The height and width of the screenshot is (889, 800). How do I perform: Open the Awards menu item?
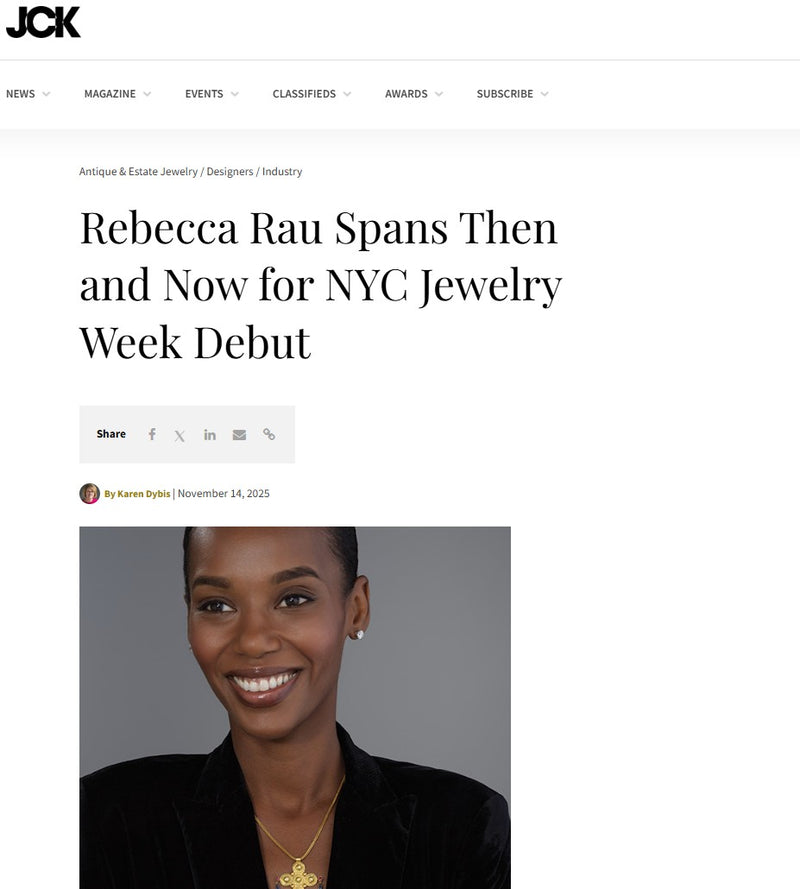coord(406,94)
